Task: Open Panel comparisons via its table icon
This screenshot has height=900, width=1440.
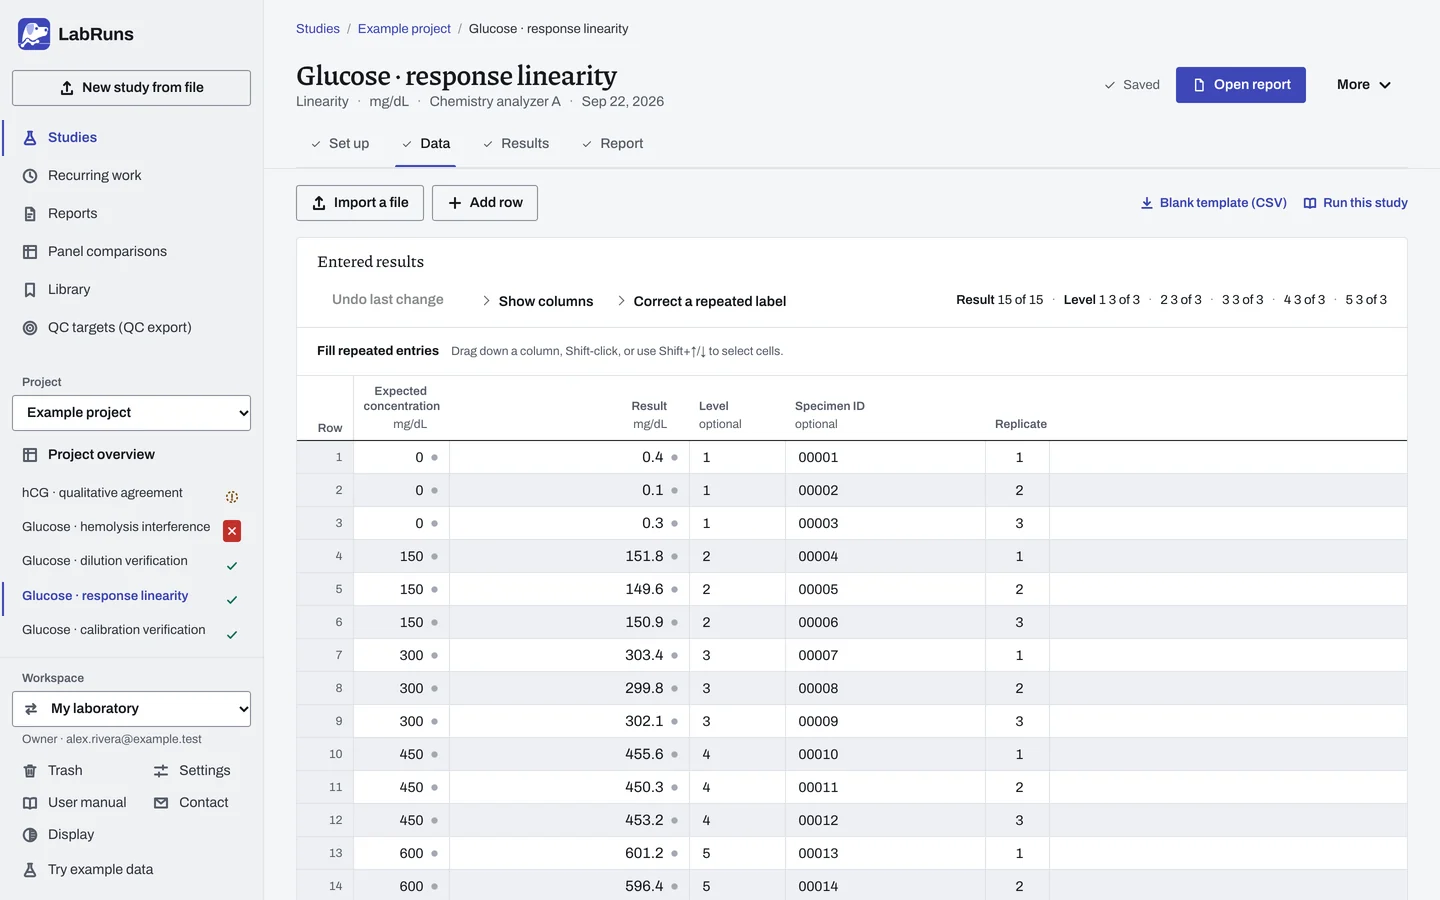Action: [30, 252]
